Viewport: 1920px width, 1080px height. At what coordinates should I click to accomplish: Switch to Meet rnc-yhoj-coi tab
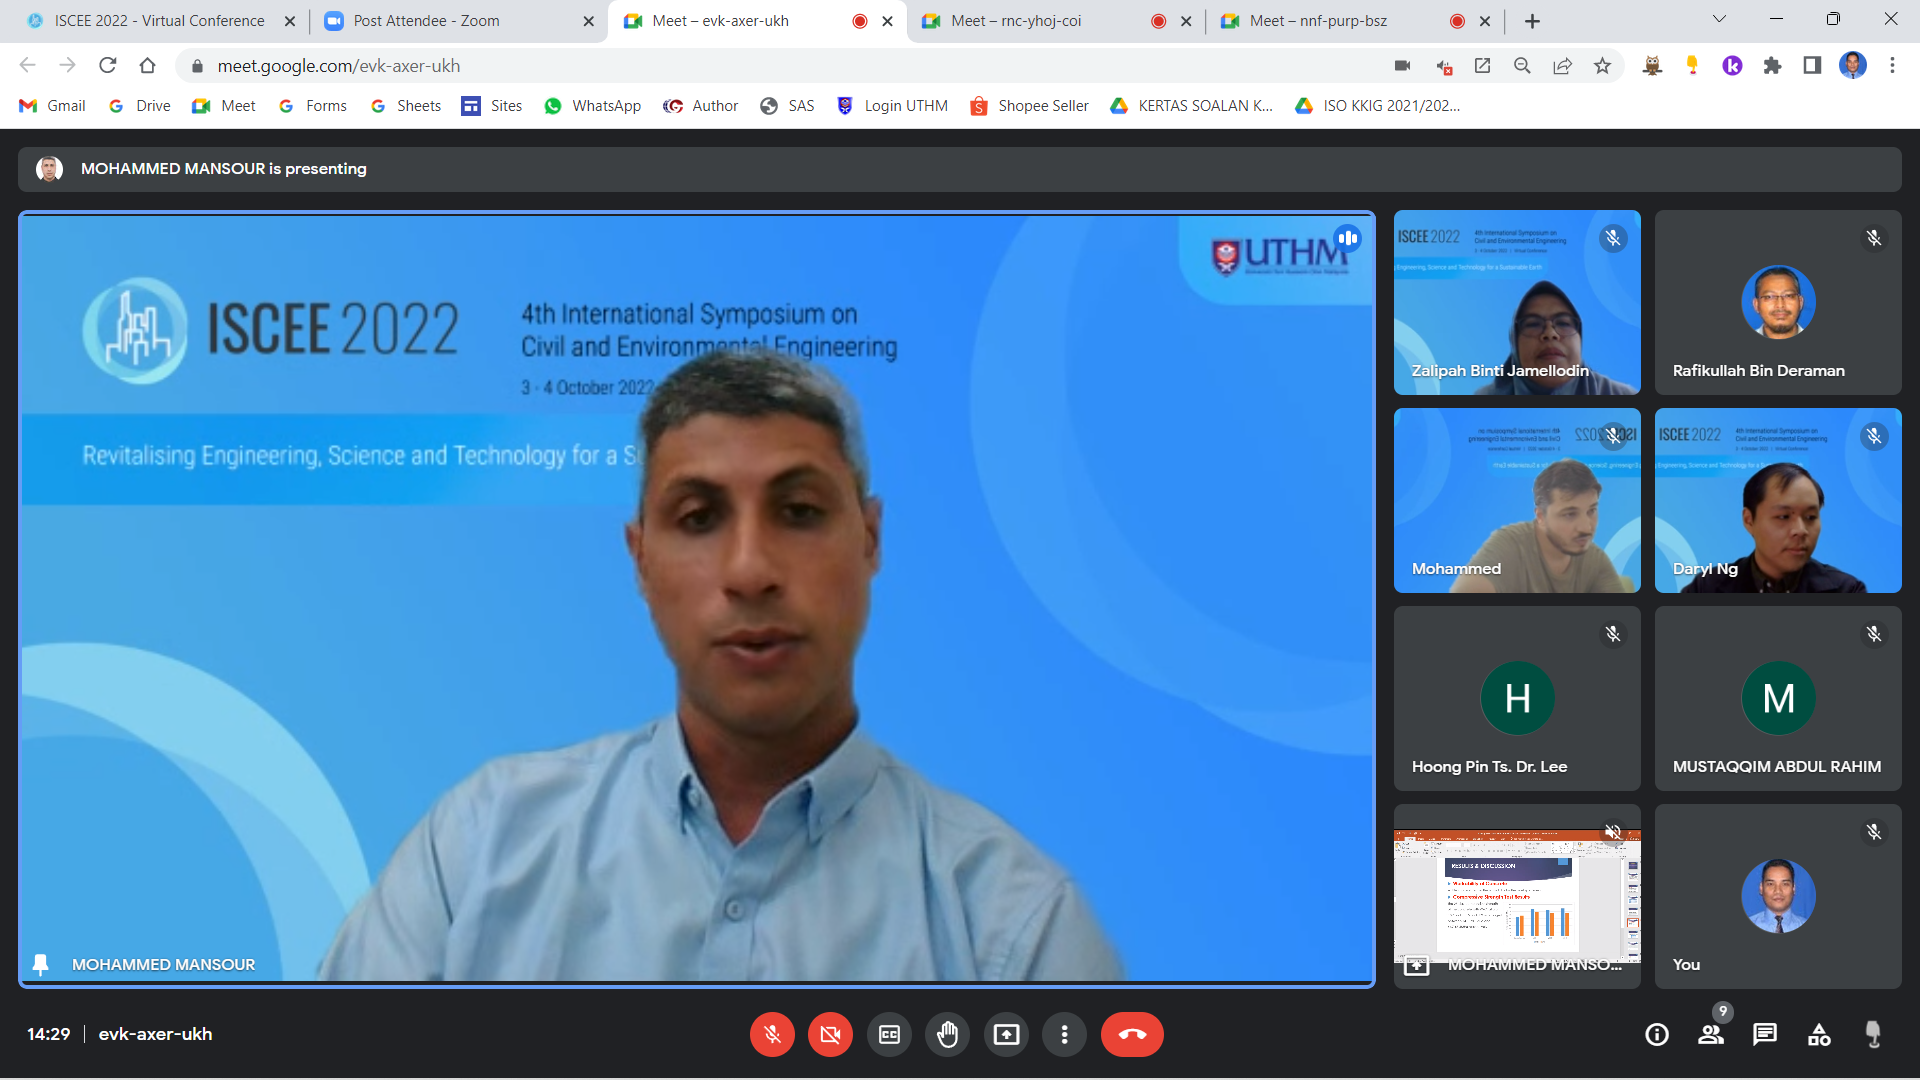(1055, 20)
